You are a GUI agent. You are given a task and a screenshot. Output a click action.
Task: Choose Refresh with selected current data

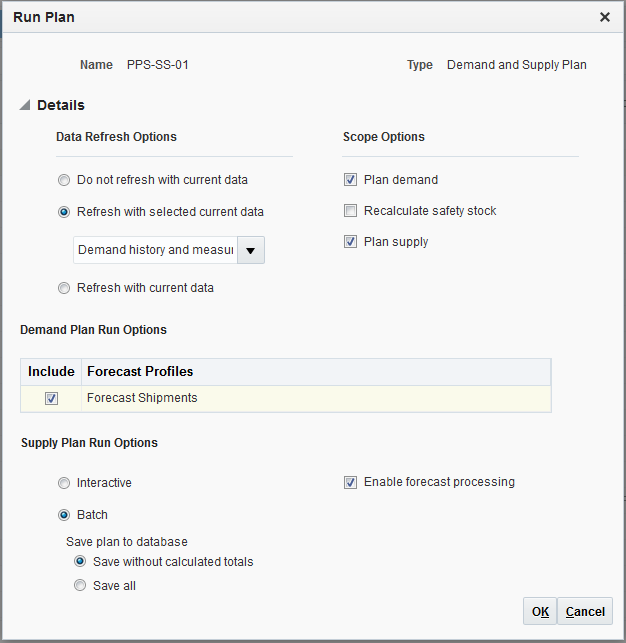65,212
